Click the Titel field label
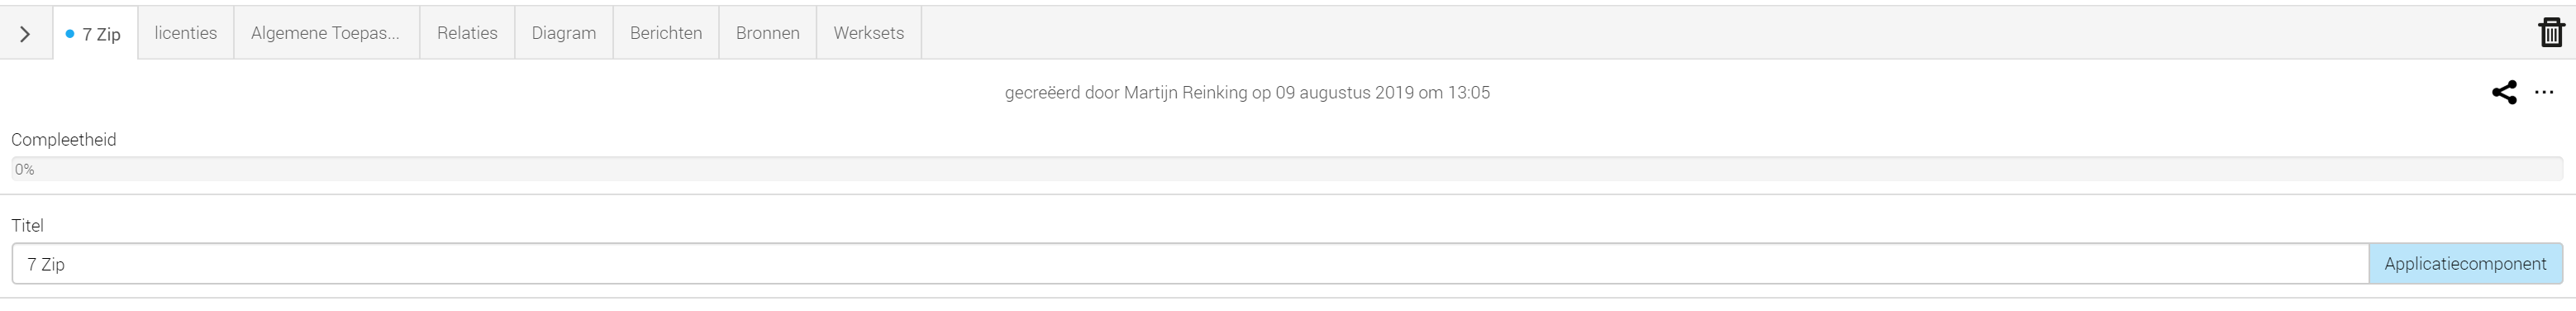The width and height of the screenshot is (2576, 311). 28,226
